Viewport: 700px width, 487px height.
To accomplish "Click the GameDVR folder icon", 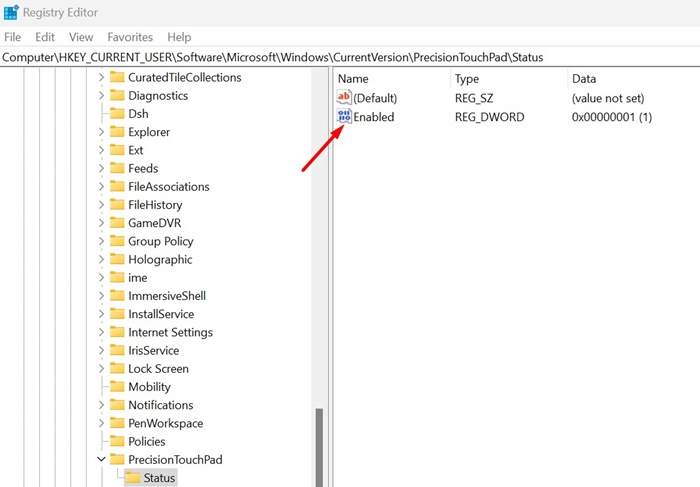I will point(116,223).
